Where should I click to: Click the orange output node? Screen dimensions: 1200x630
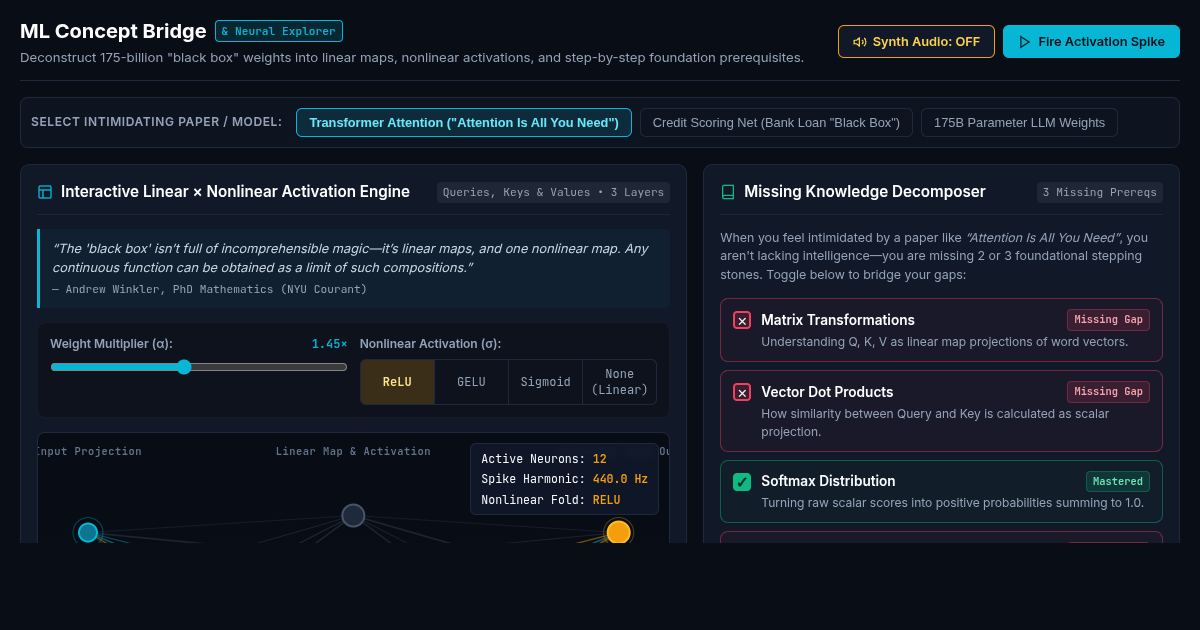point(618,532)
